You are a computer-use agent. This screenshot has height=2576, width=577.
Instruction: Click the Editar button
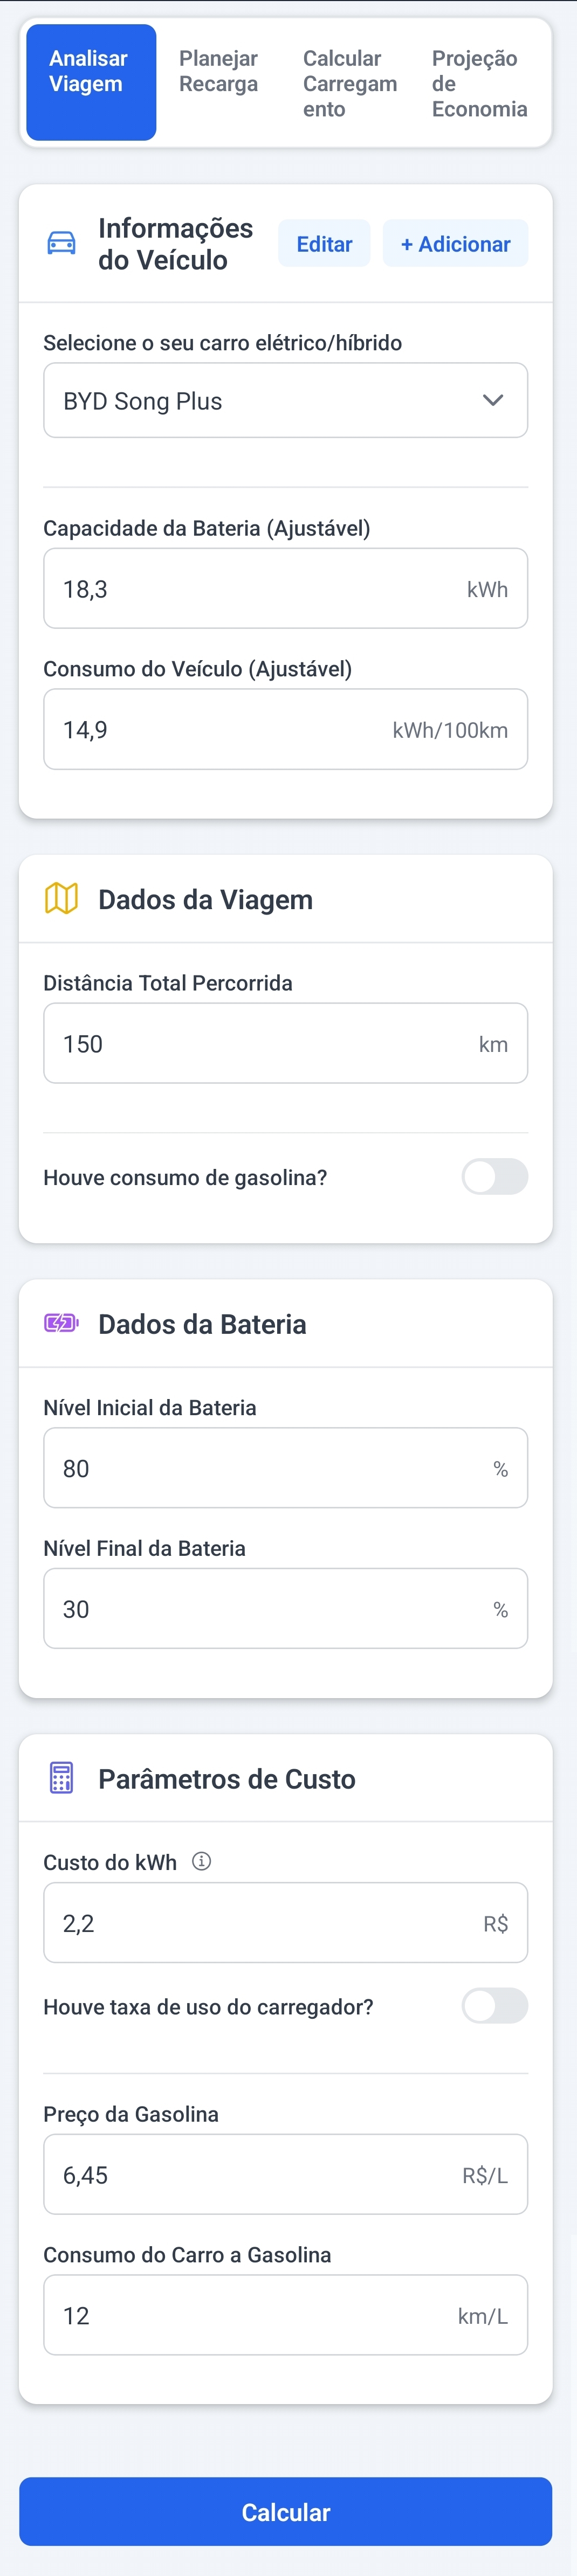[x=324, y=243]
